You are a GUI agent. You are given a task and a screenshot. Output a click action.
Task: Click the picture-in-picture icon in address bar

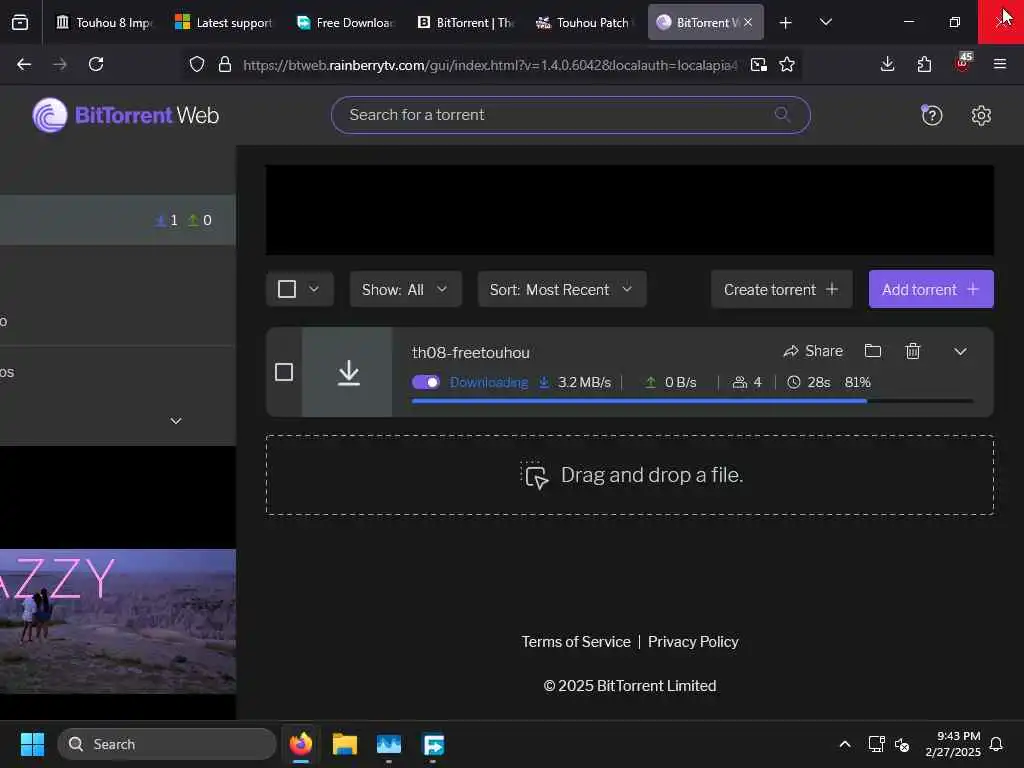click(x=758, y=64)
